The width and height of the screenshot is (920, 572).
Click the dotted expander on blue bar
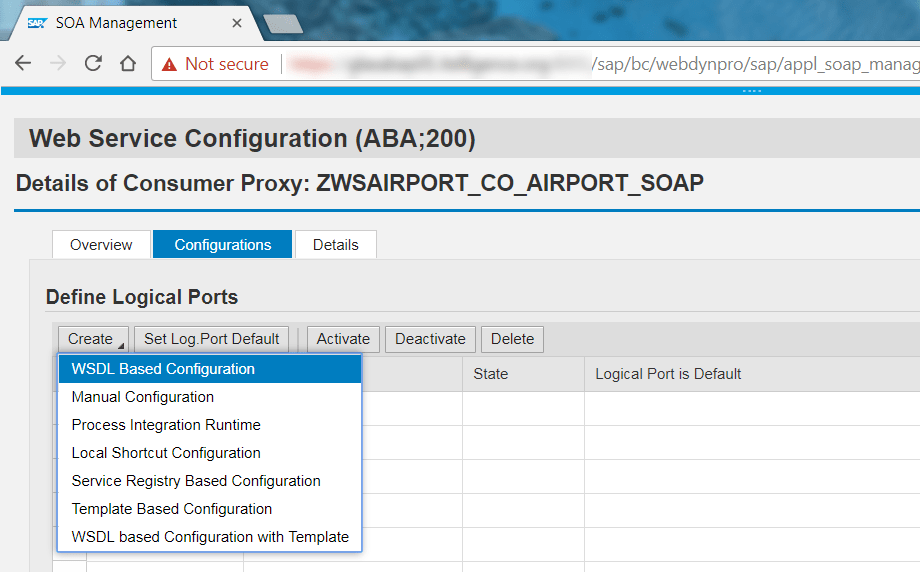[x=752, y=91]
